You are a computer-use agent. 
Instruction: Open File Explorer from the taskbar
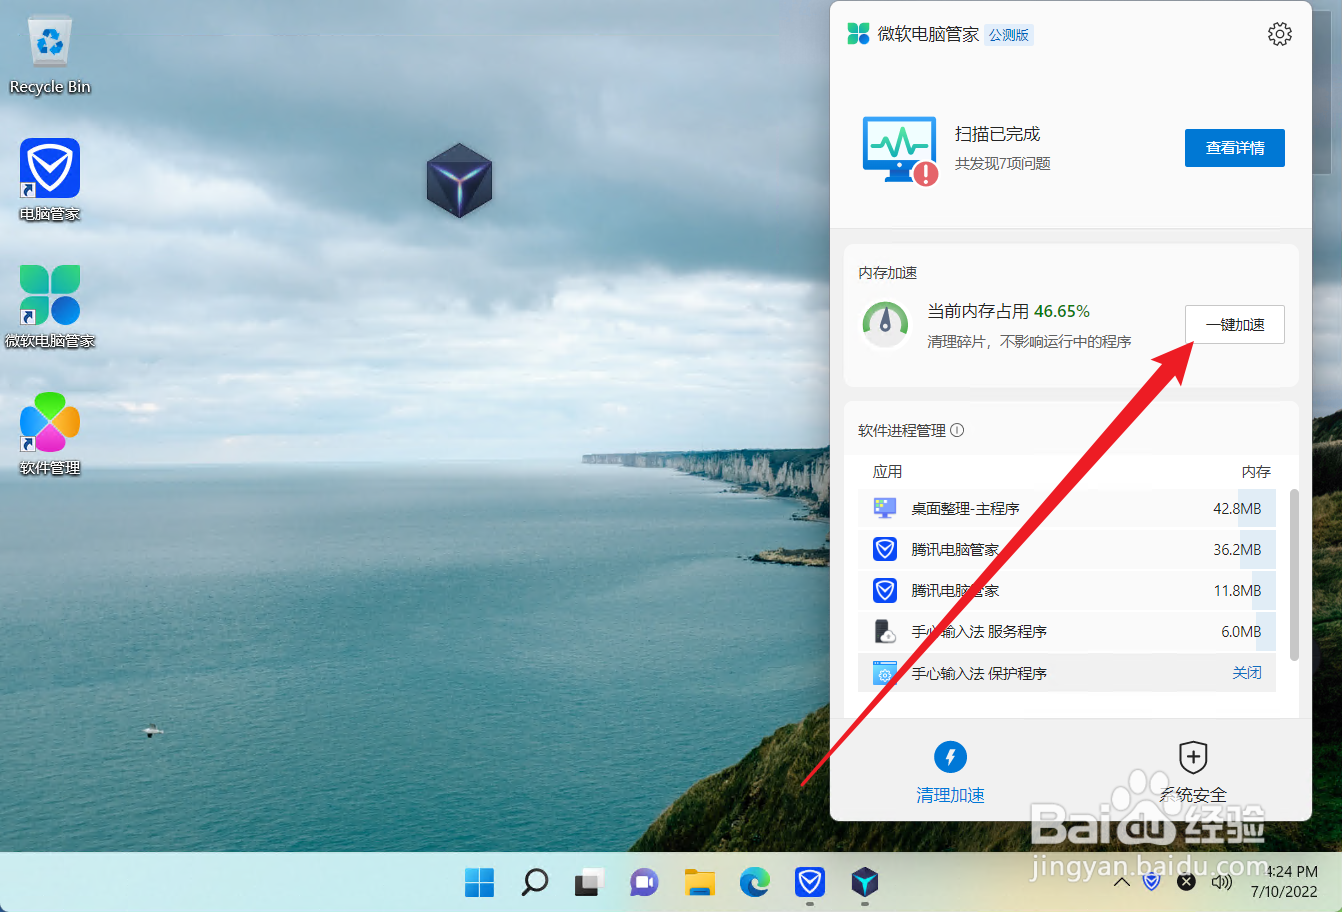700,882
